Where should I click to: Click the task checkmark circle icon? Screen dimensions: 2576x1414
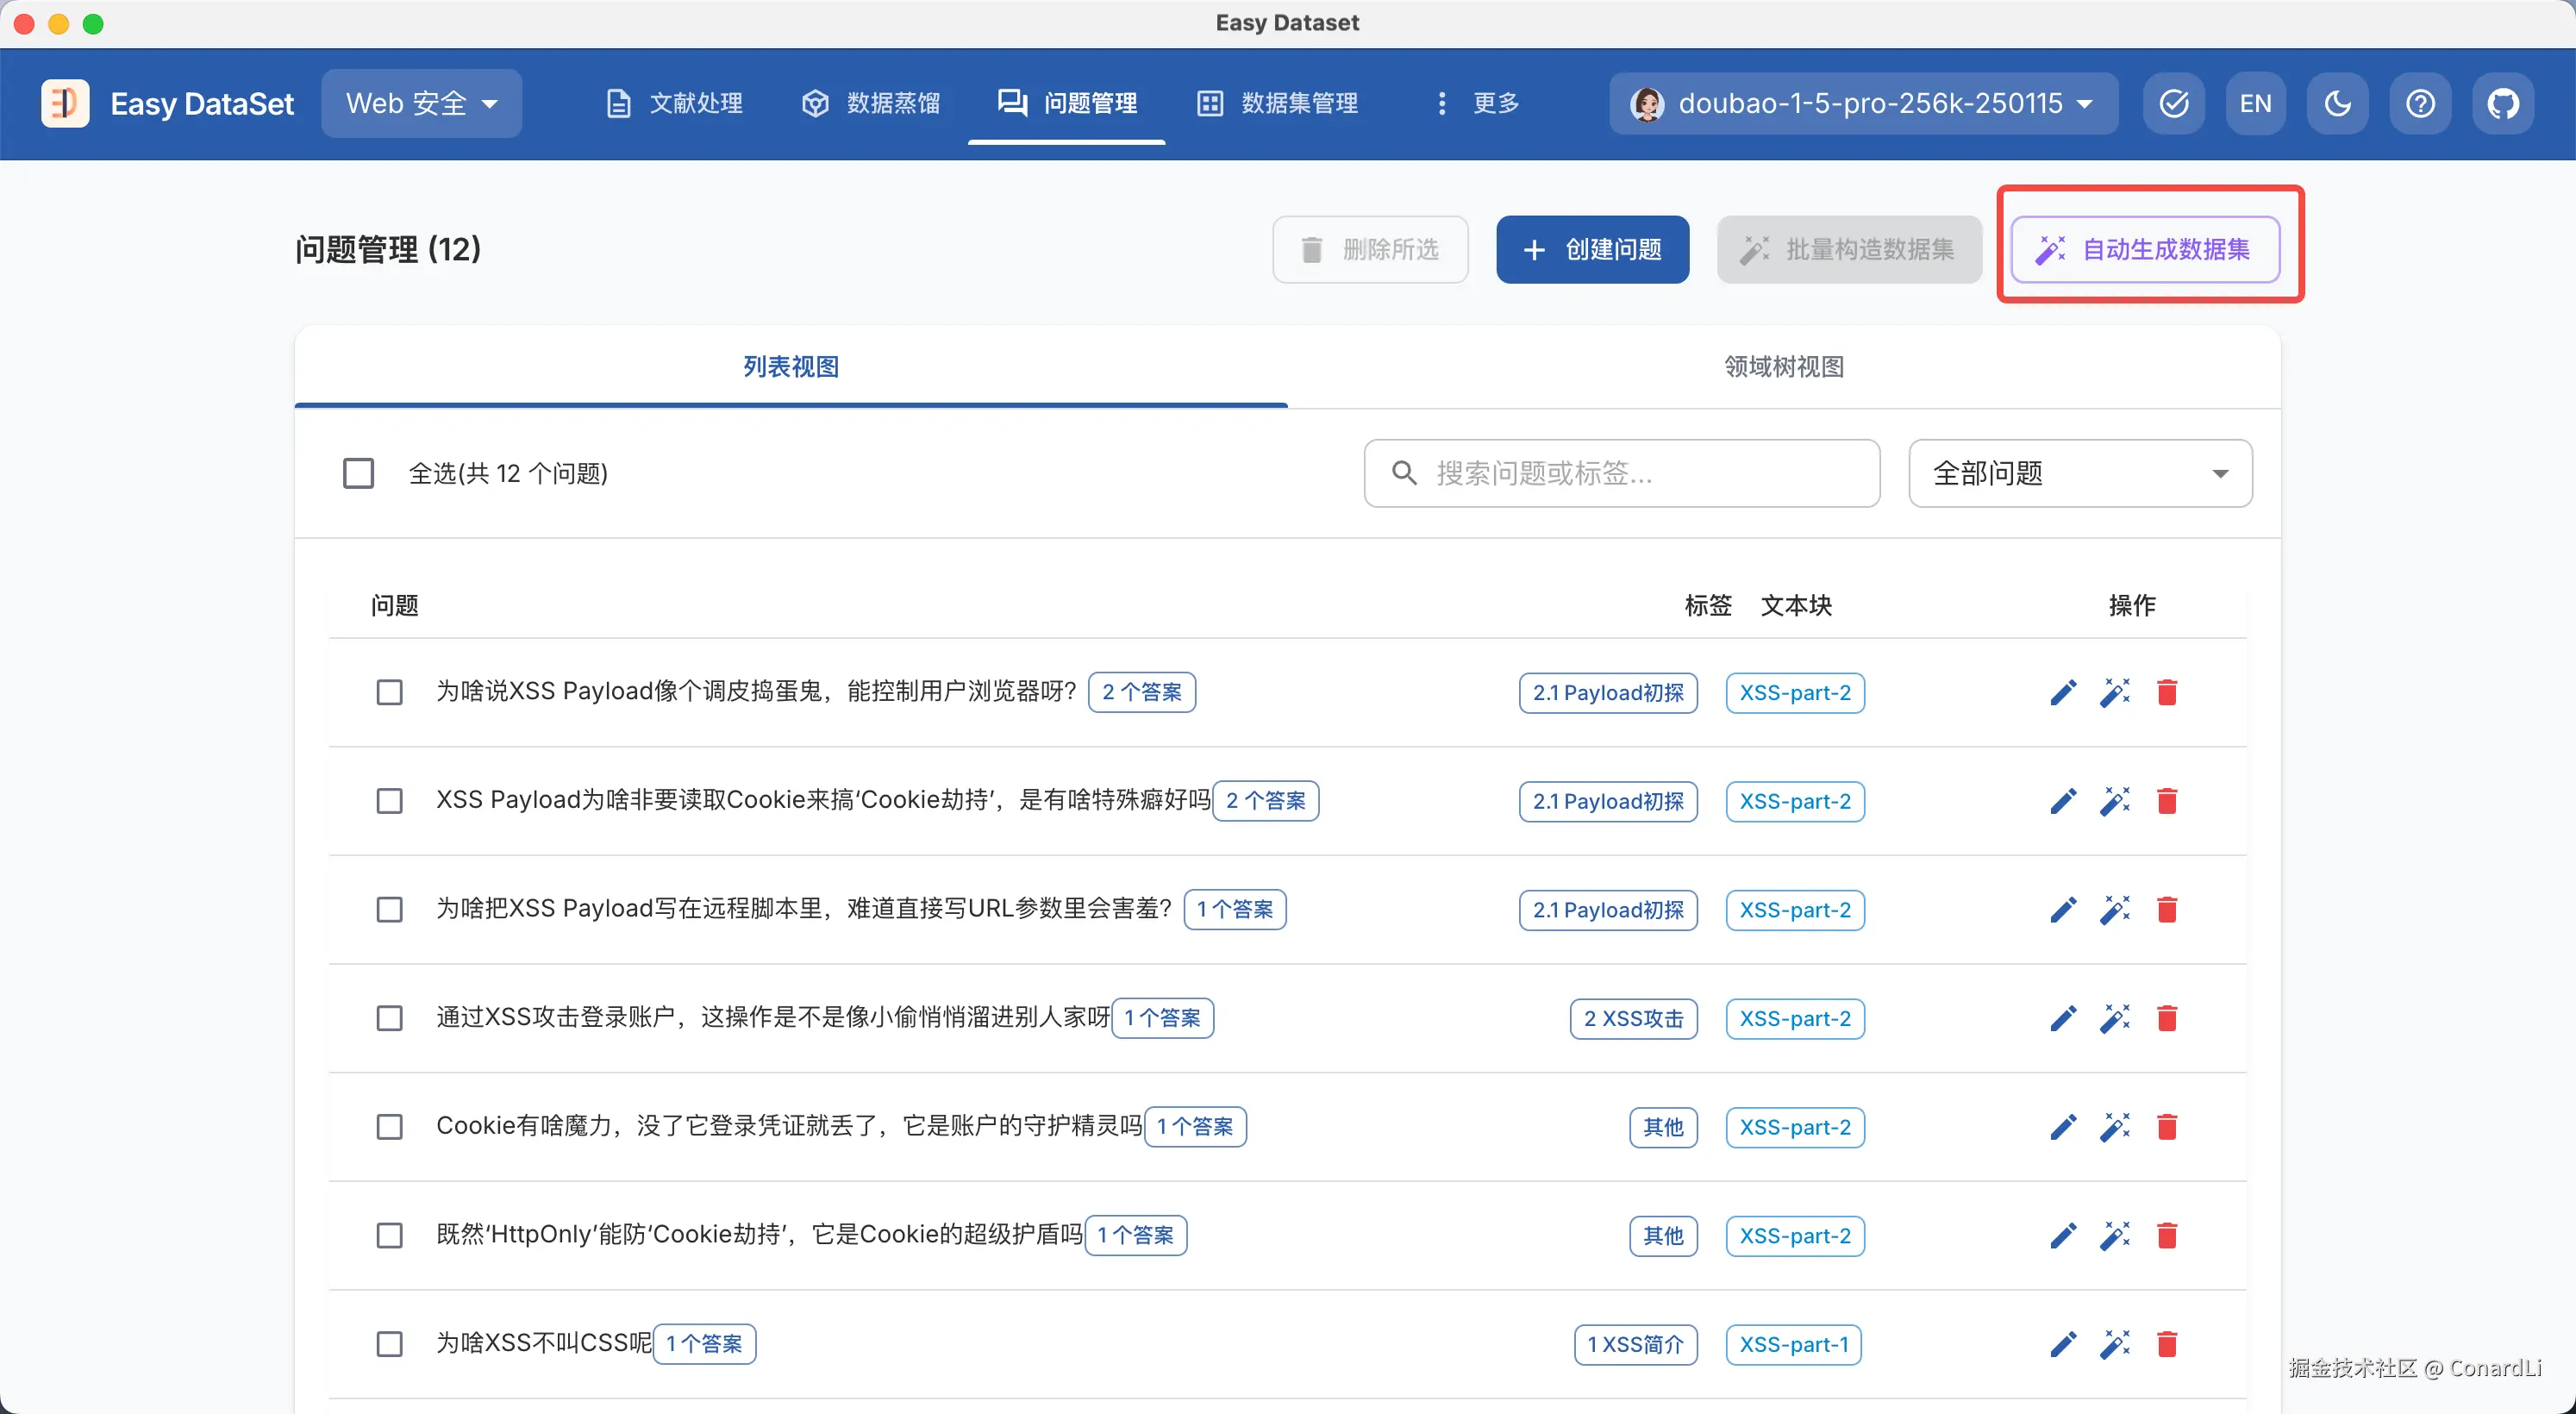point(2173,103)
